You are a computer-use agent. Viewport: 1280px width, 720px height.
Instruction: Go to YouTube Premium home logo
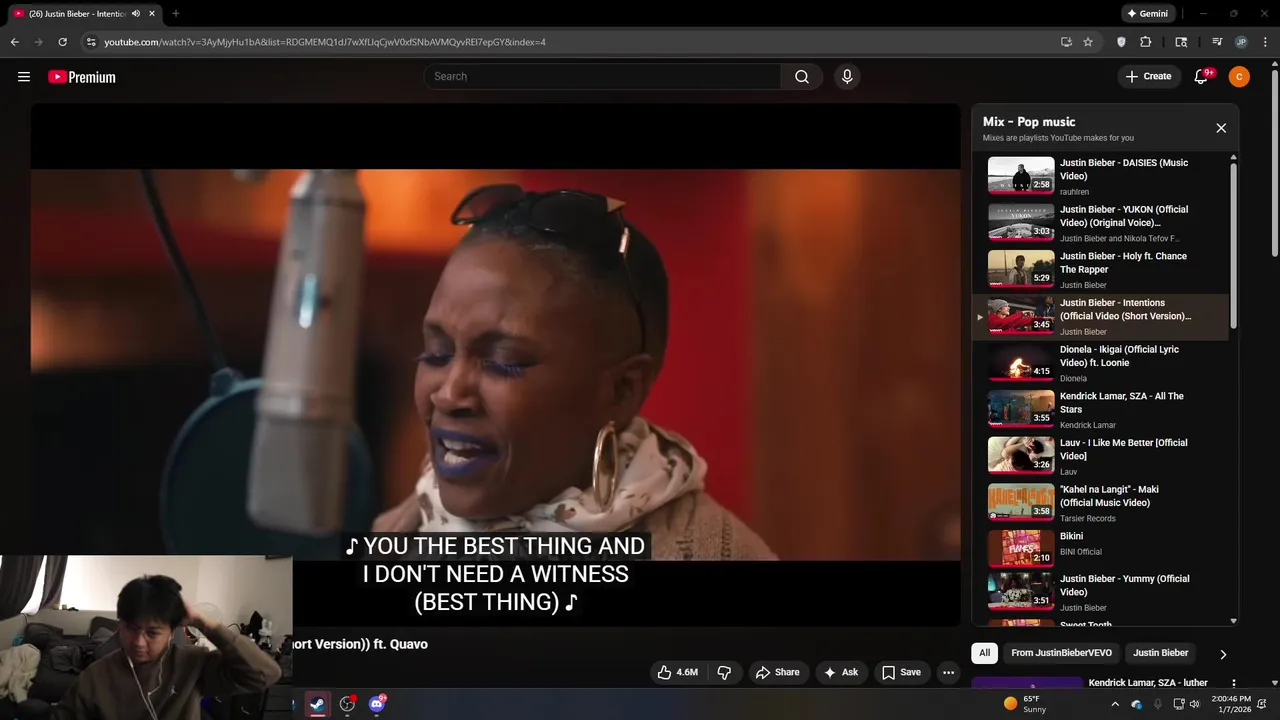[x=82, y=77]
